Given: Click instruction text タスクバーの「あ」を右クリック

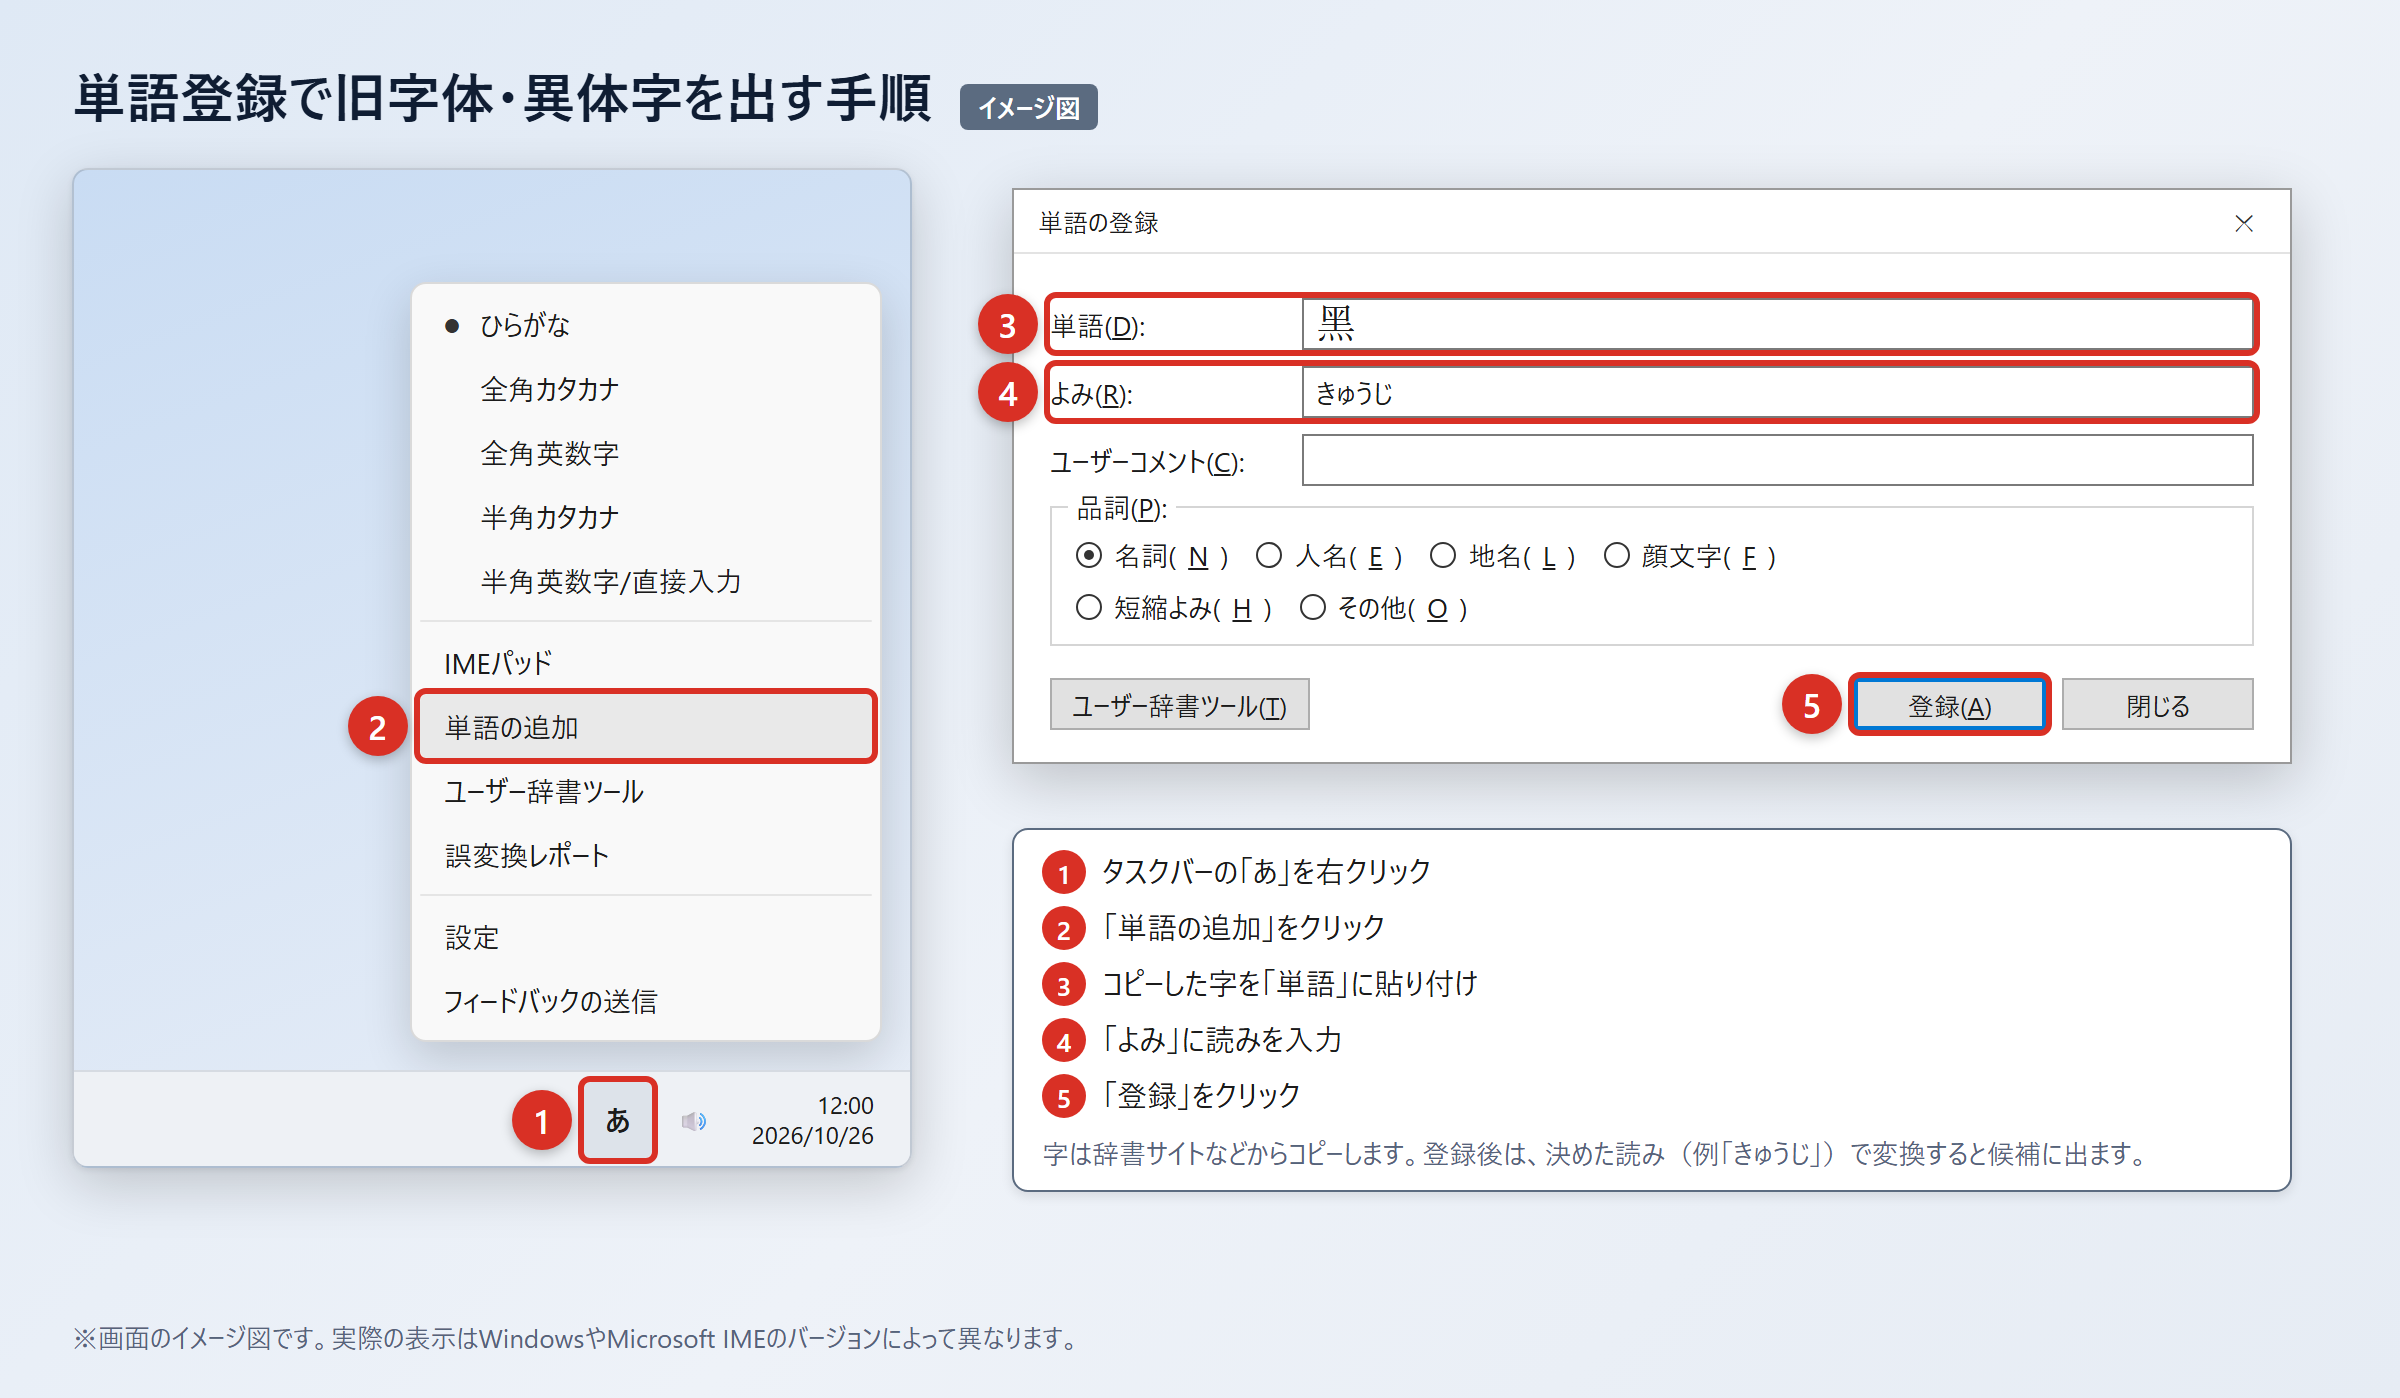Looking at the screenshot, I should [1266, 871].
